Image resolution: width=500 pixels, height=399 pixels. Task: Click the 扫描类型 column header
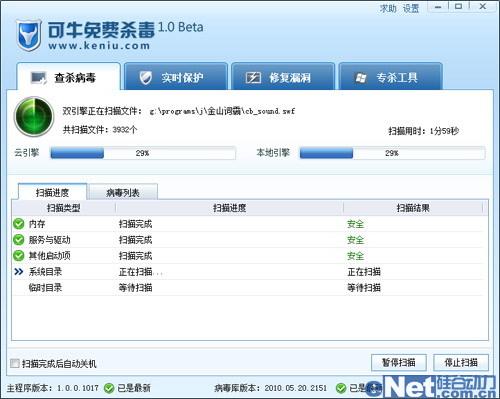64,208
